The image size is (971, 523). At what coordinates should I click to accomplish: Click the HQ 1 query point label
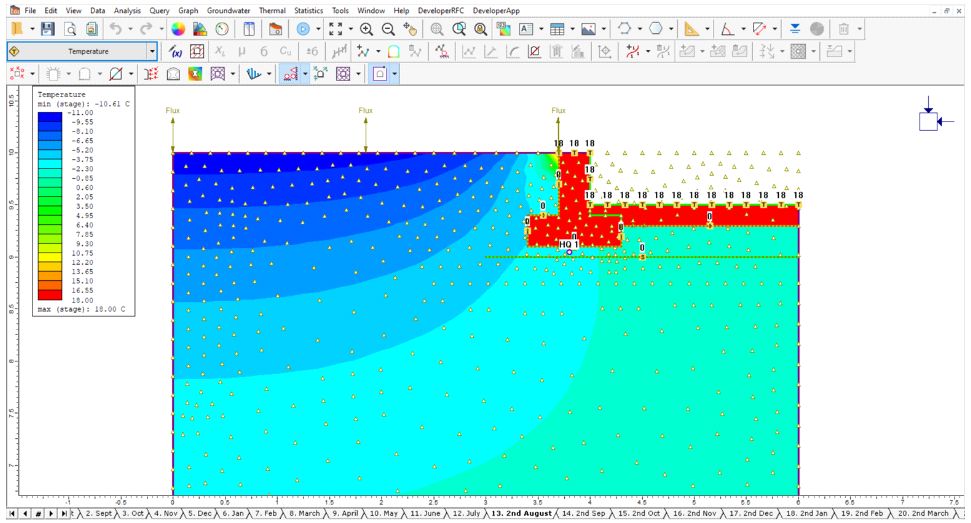[568, 244]
